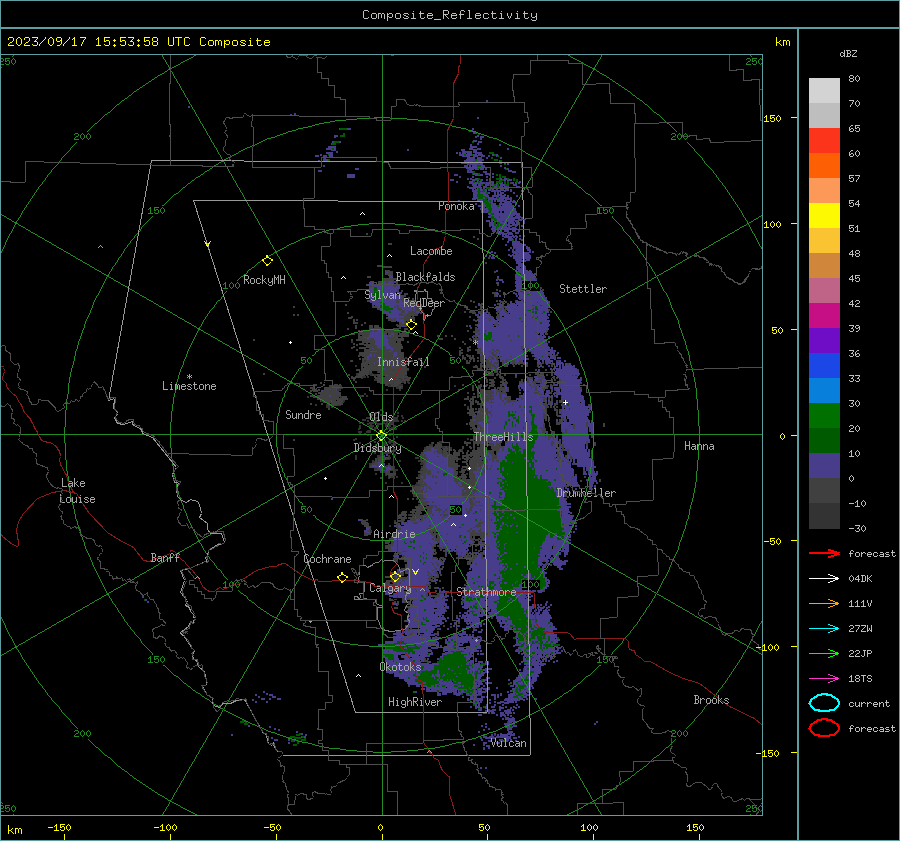Click the red forecast arrow in legend

(x=824, y=553)
